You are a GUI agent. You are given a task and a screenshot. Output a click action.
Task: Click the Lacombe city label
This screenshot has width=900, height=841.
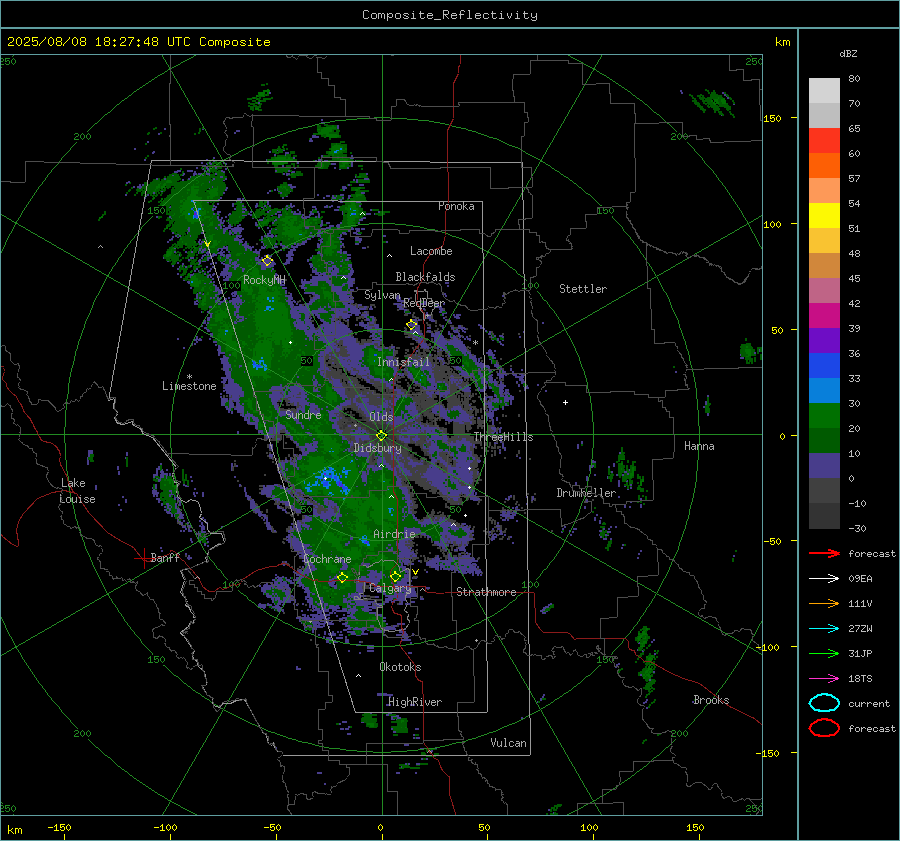coord(431,251)
